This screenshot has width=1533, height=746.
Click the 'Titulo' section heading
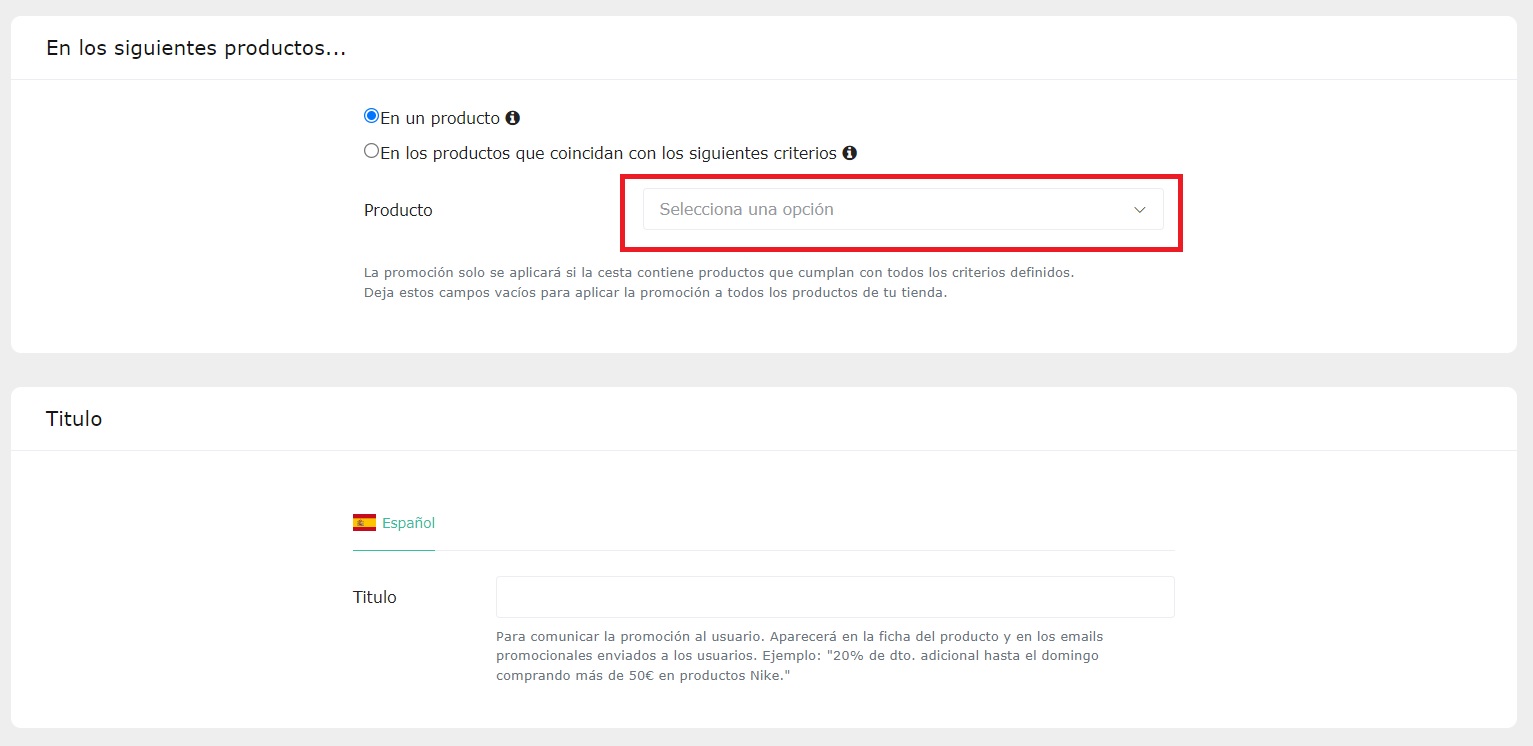[74, 419]
